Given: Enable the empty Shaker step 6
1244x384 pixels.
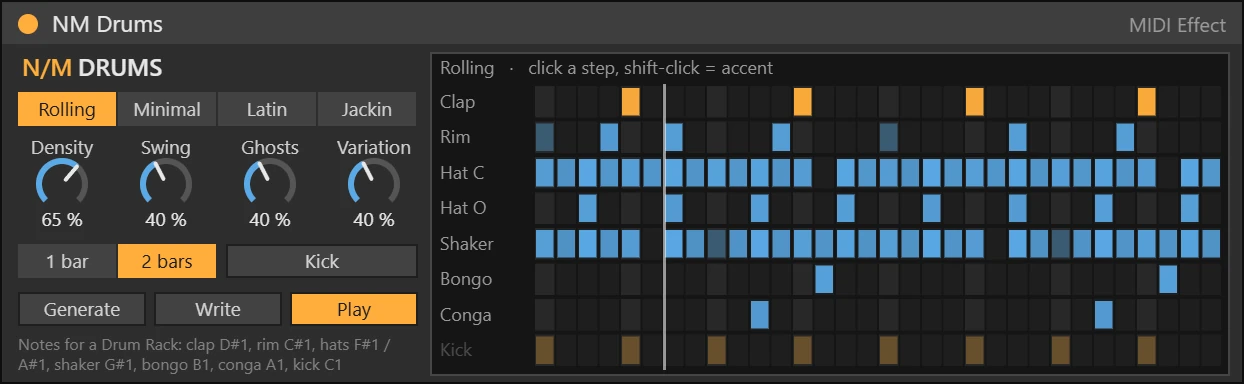Looking at the screenshot, I should [x=652, y=243].
